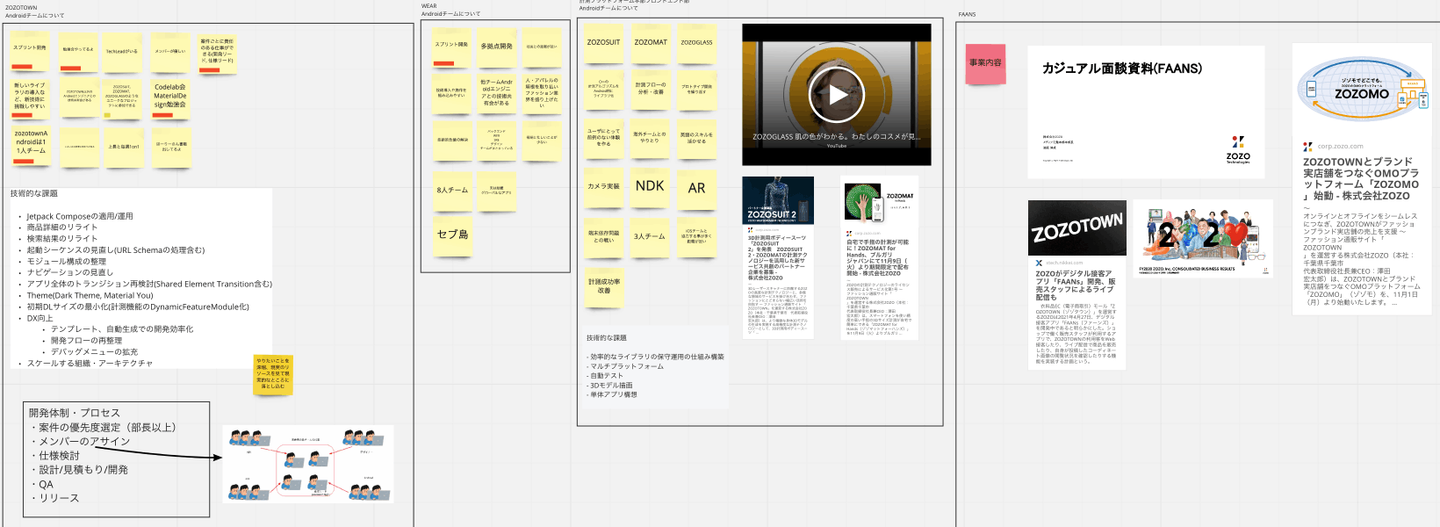Select the ZOZOSUIT sticky note
The image size is (1440, 527).
[x=604, y=43]
